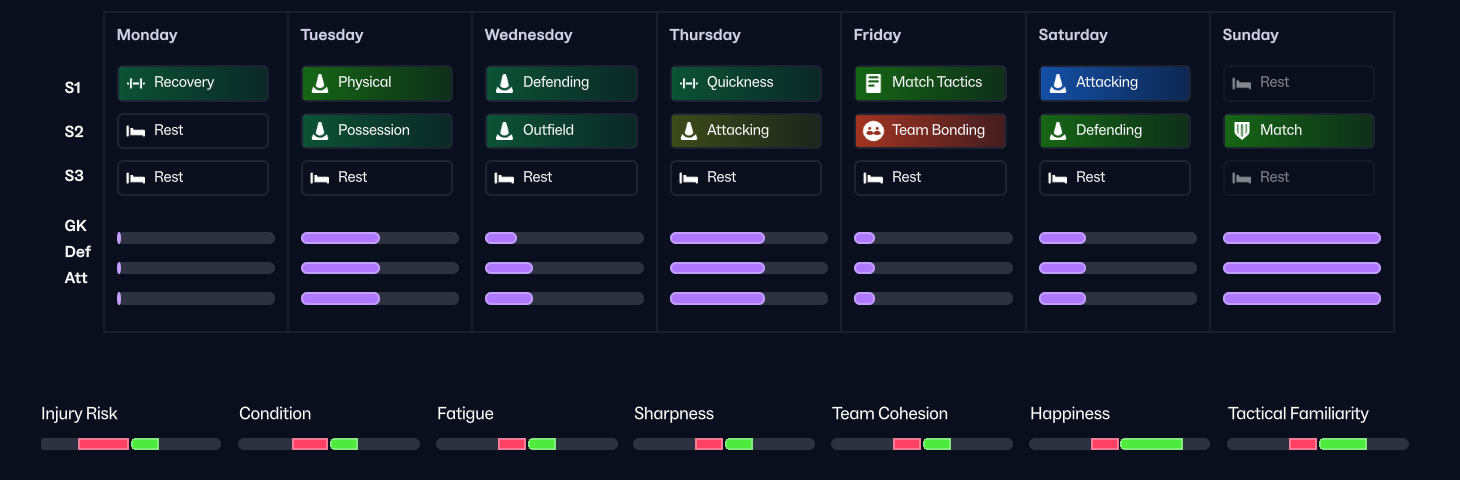This screenshot has width=1460, height=480.
Task: Click the Happiness indicator bar
Action: (1119, 444)
